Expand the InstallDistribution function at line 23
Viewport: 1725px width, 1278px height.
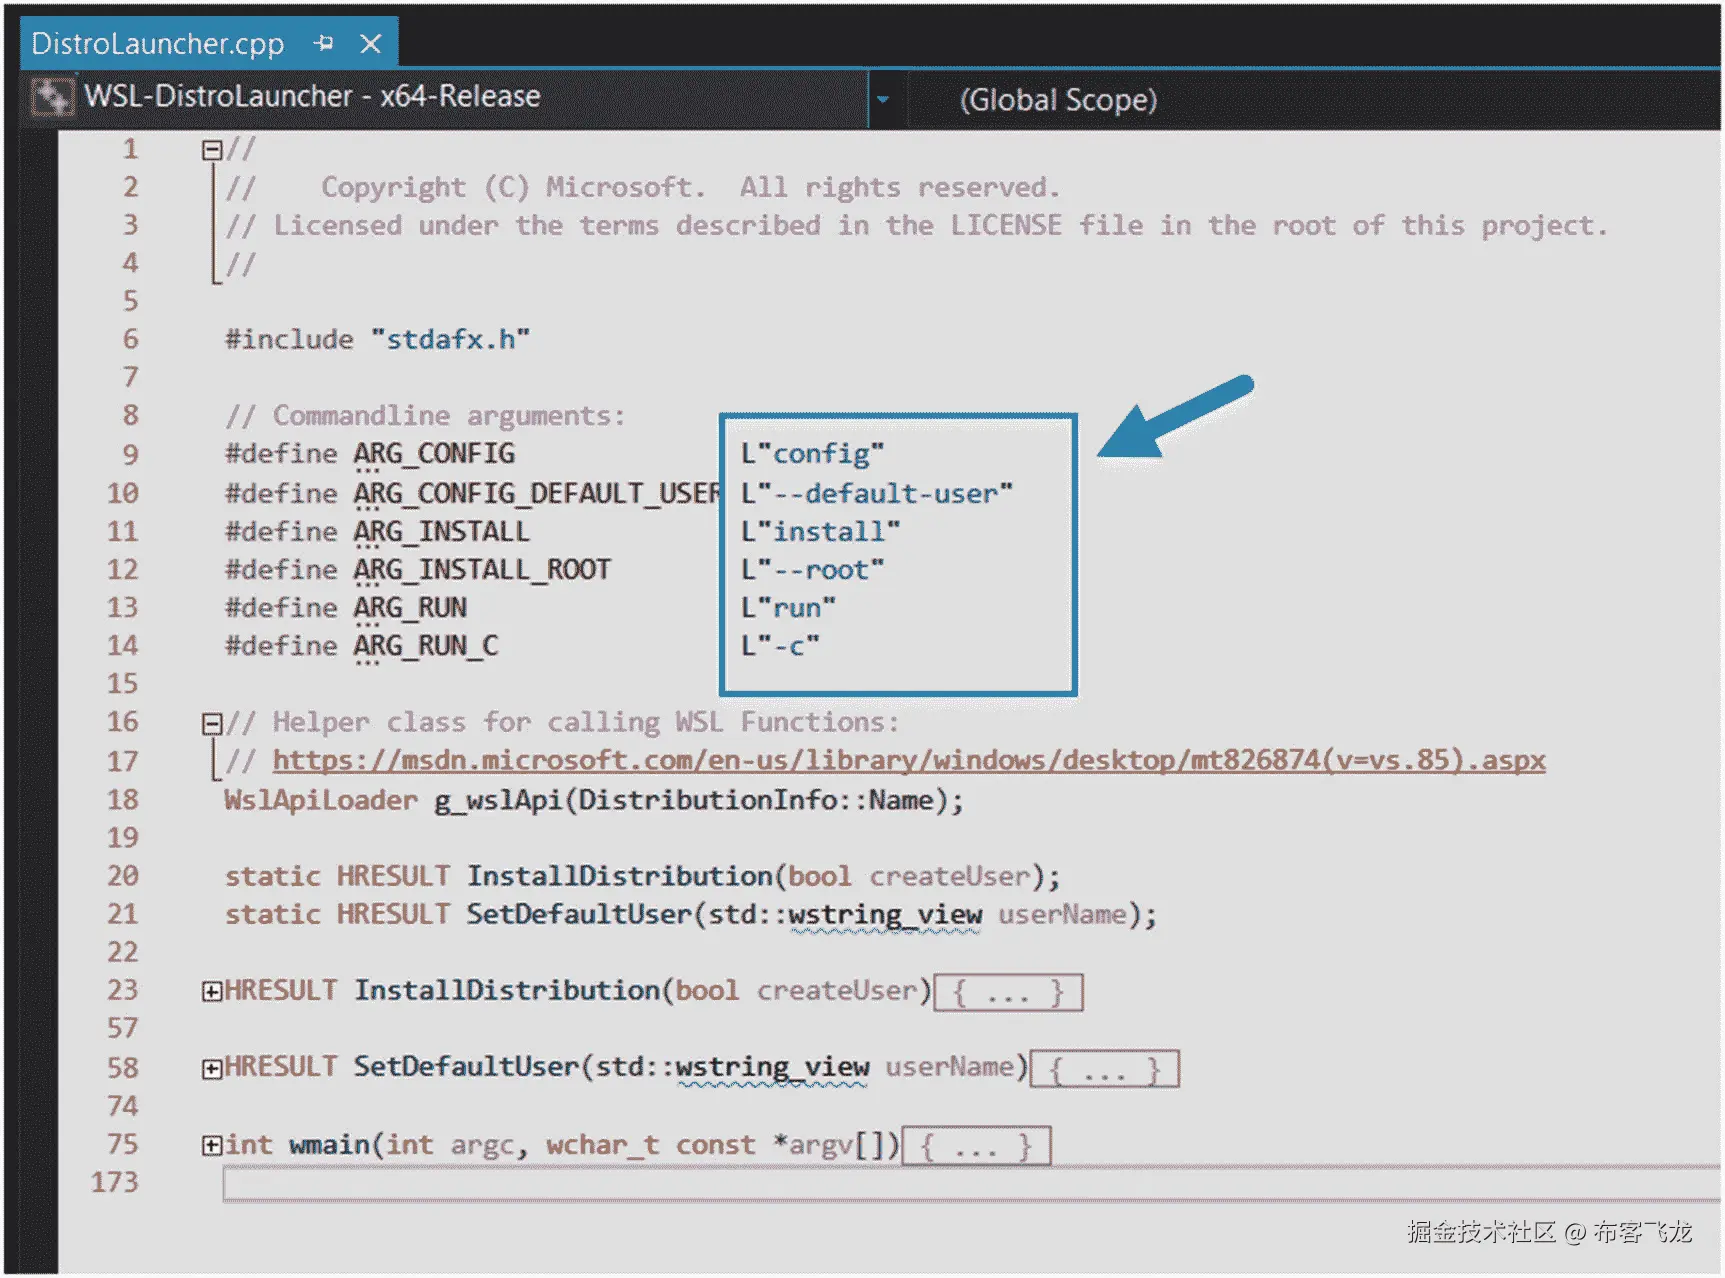tap(212, 991)
